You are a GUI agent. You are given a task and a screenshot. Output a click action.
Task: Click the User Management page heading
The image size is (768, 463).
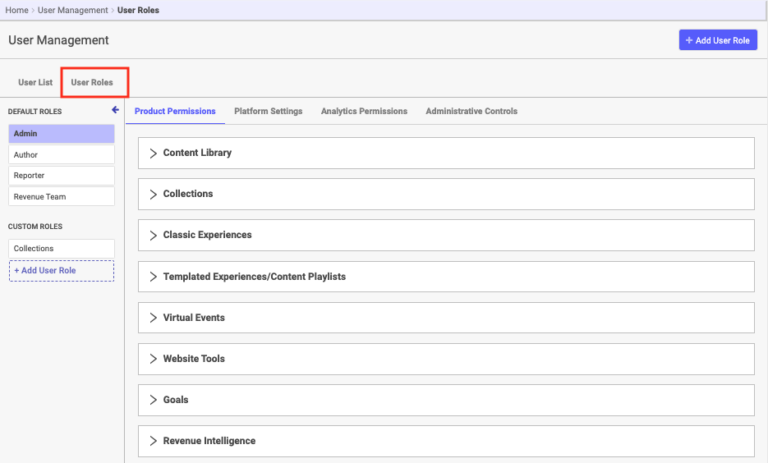(x=58, y=40)
